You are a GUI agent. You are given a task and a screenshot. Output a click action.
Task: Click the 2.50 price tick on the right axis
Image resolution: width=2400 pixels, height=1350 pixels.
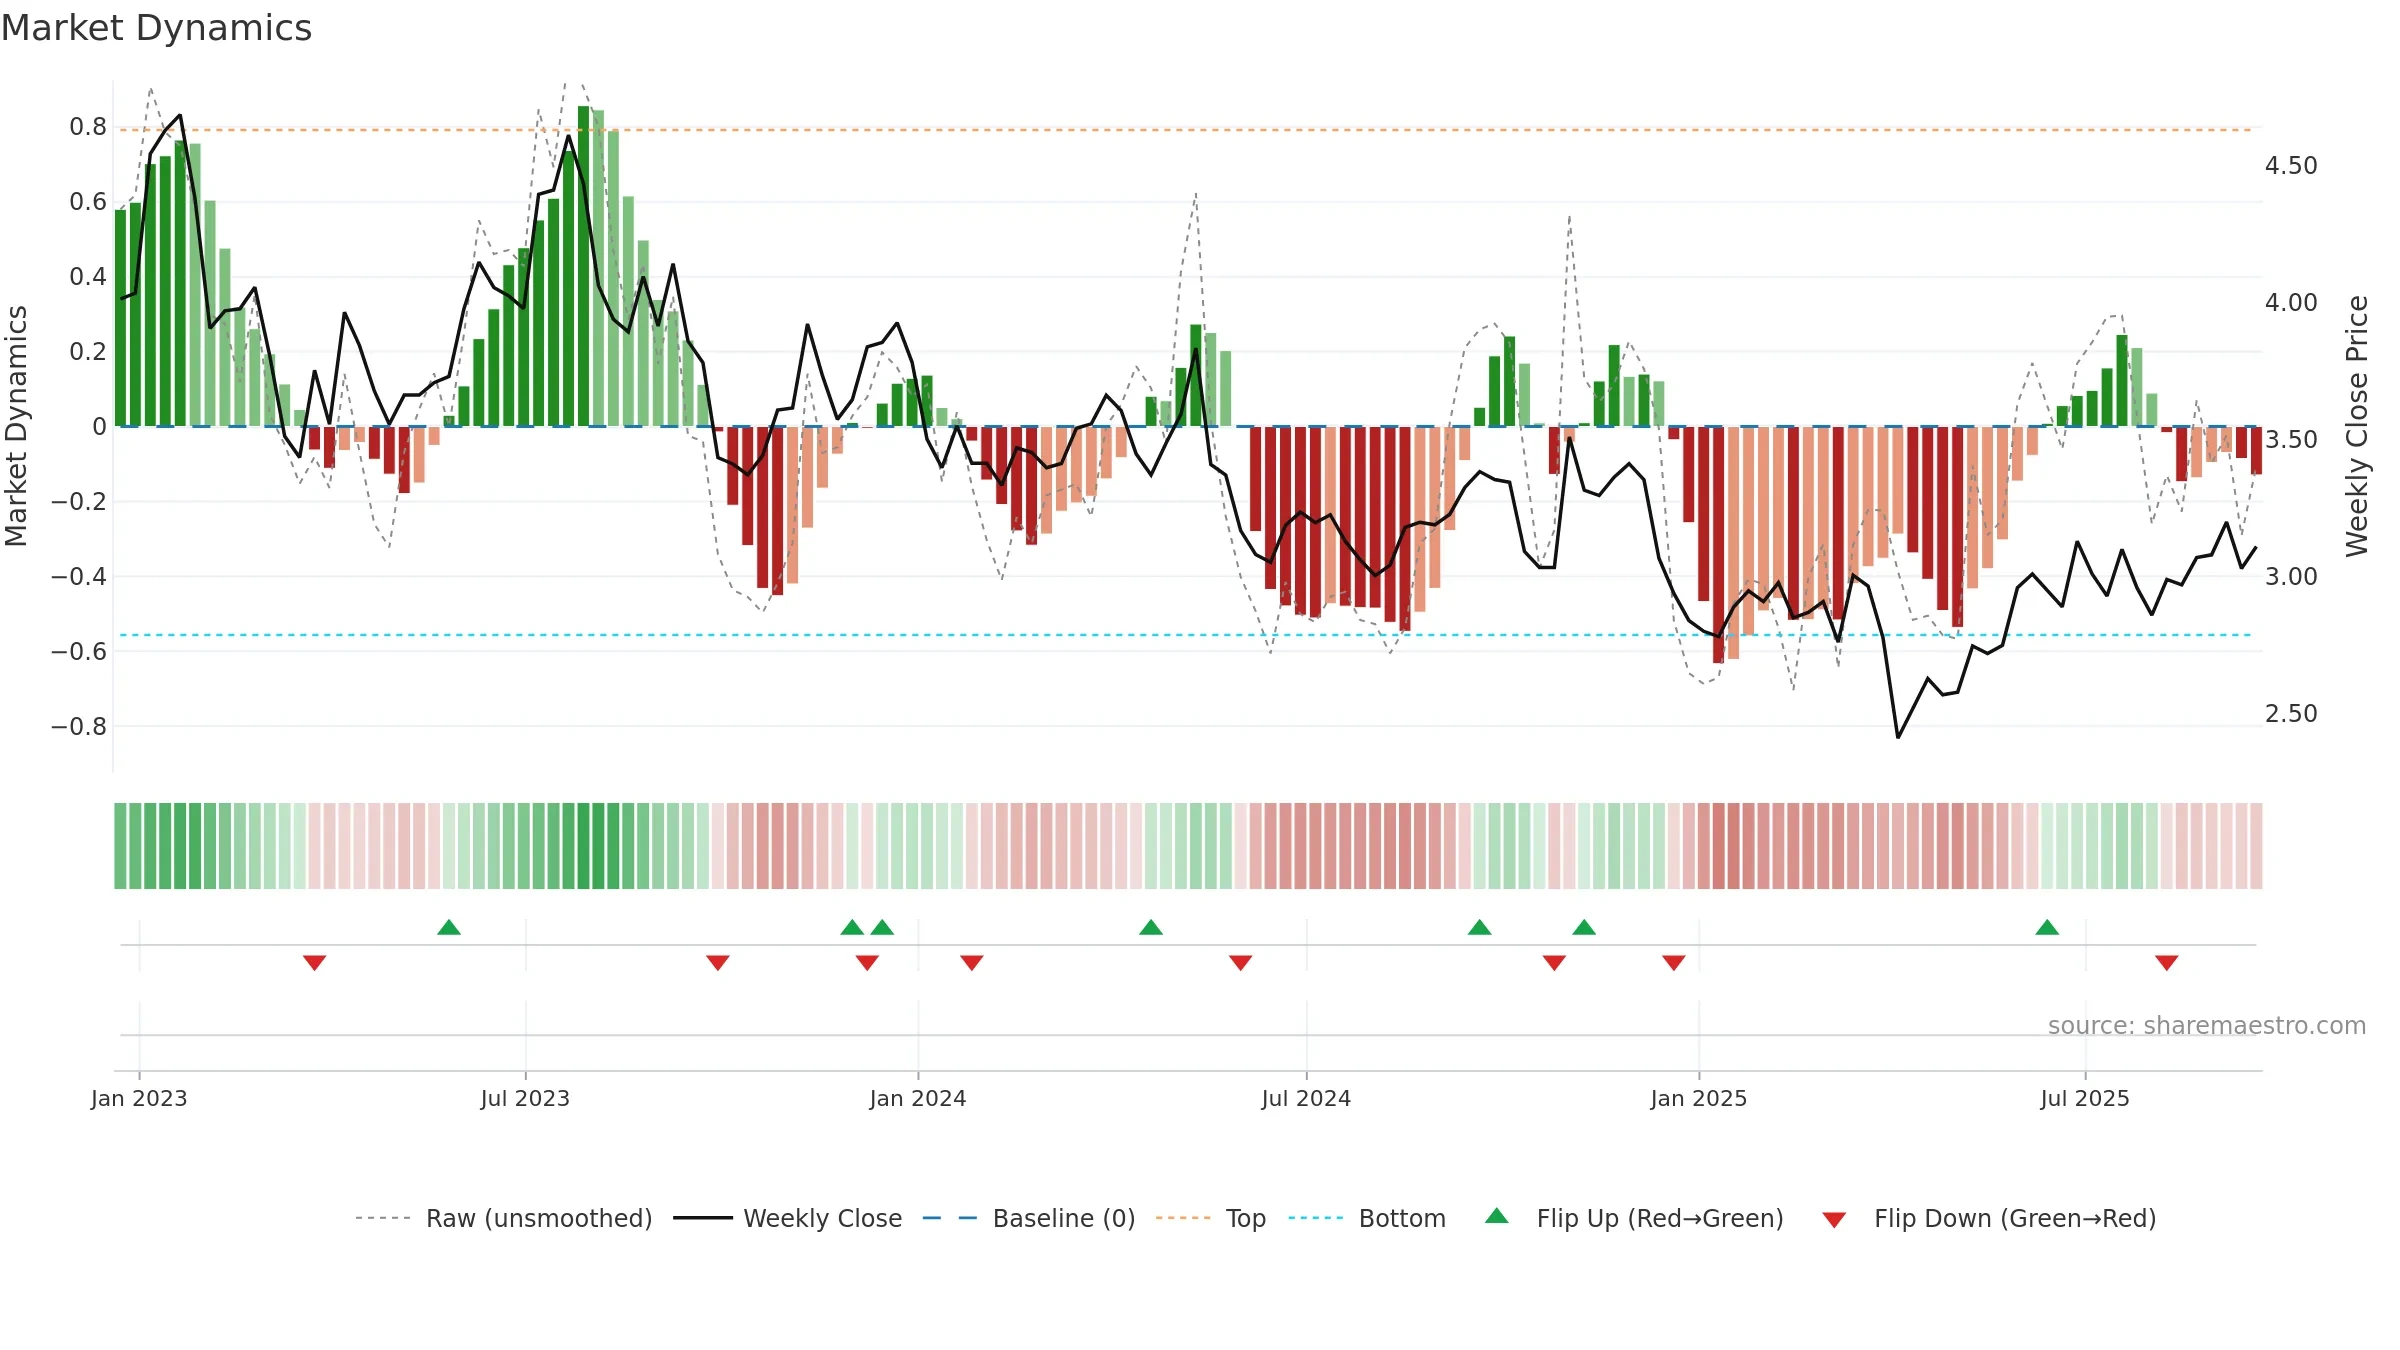point(2291,713)
